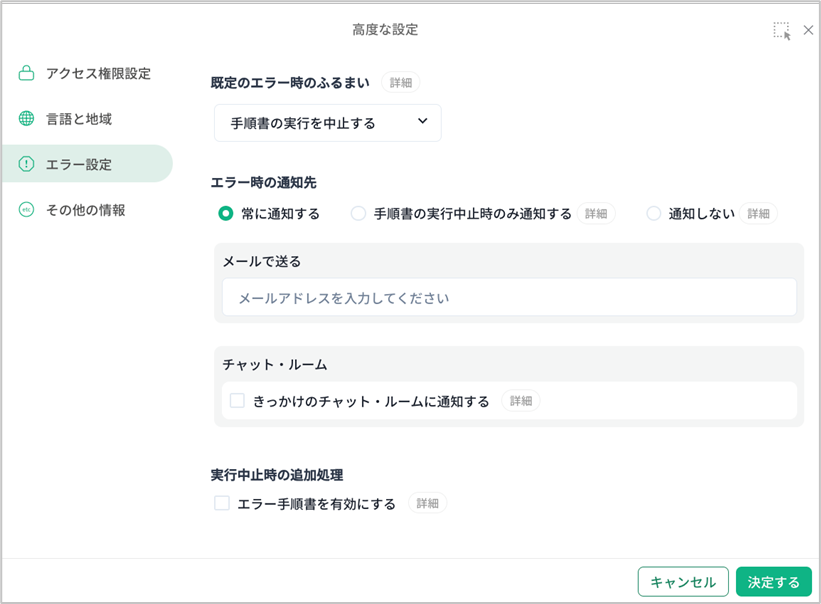Click the キャンセル button
The image size is (821, 604).
683,582
